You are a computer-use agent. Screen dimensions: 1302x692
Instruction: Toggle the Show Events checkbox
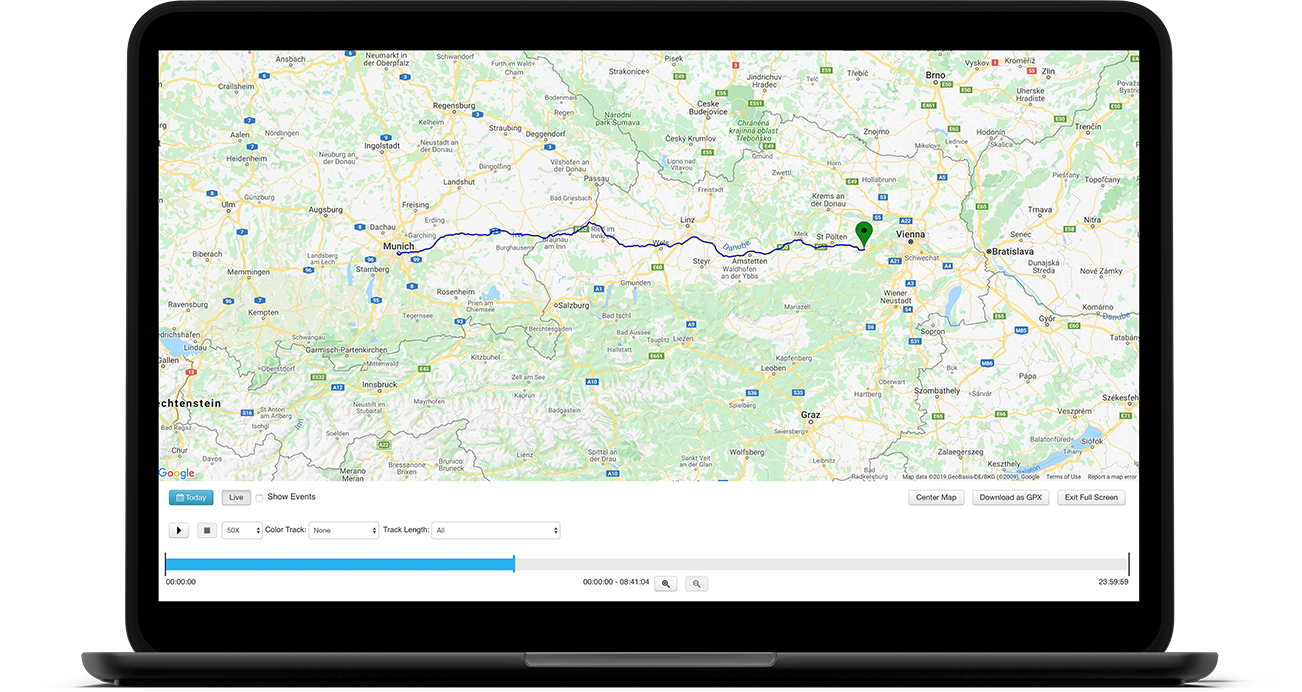[x=260, y=497]
